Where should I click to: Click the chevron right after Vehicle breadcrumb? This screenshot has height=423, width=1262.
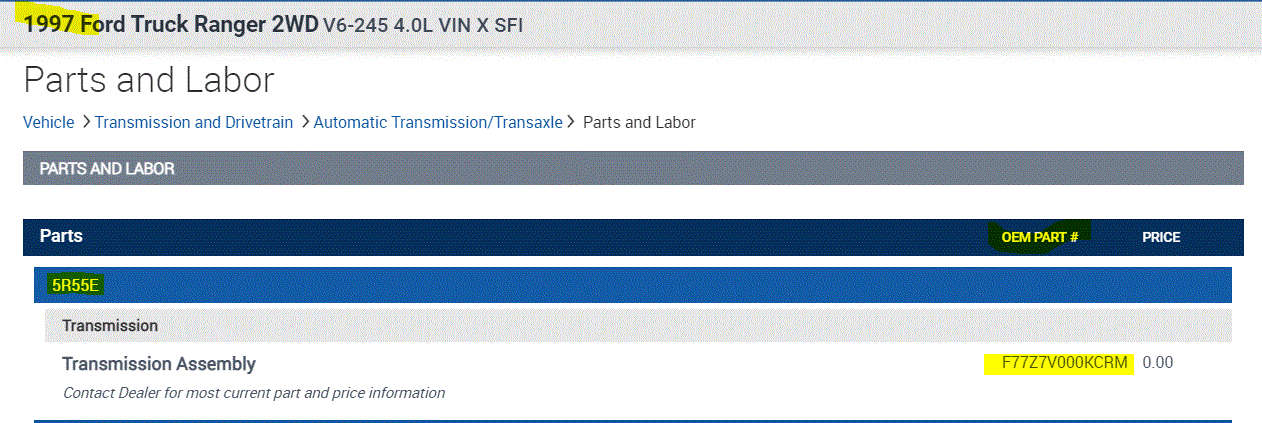pos(86,122)
